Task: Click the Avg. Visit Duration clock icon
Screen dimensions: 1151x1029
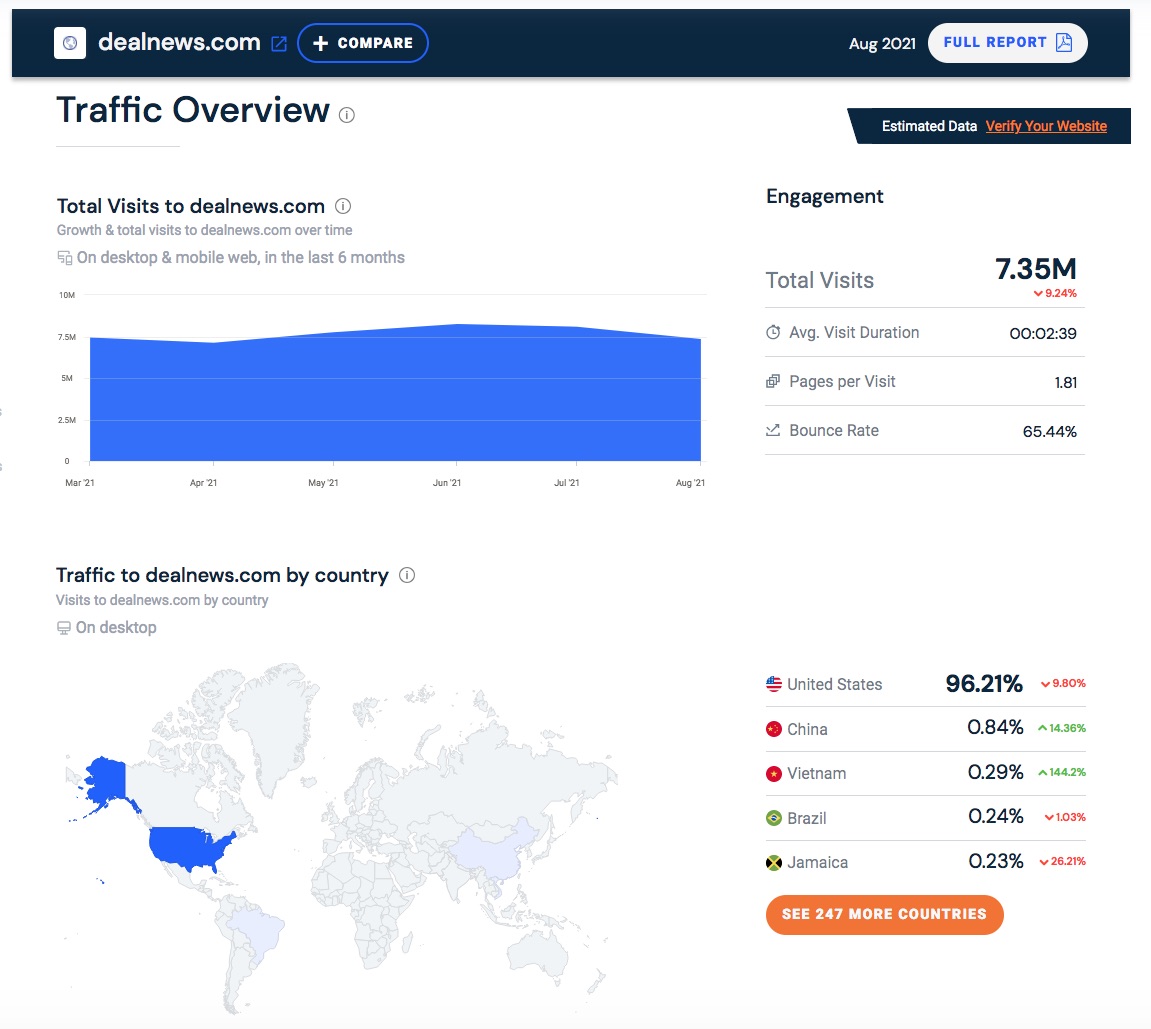Action: coord(773,332)
